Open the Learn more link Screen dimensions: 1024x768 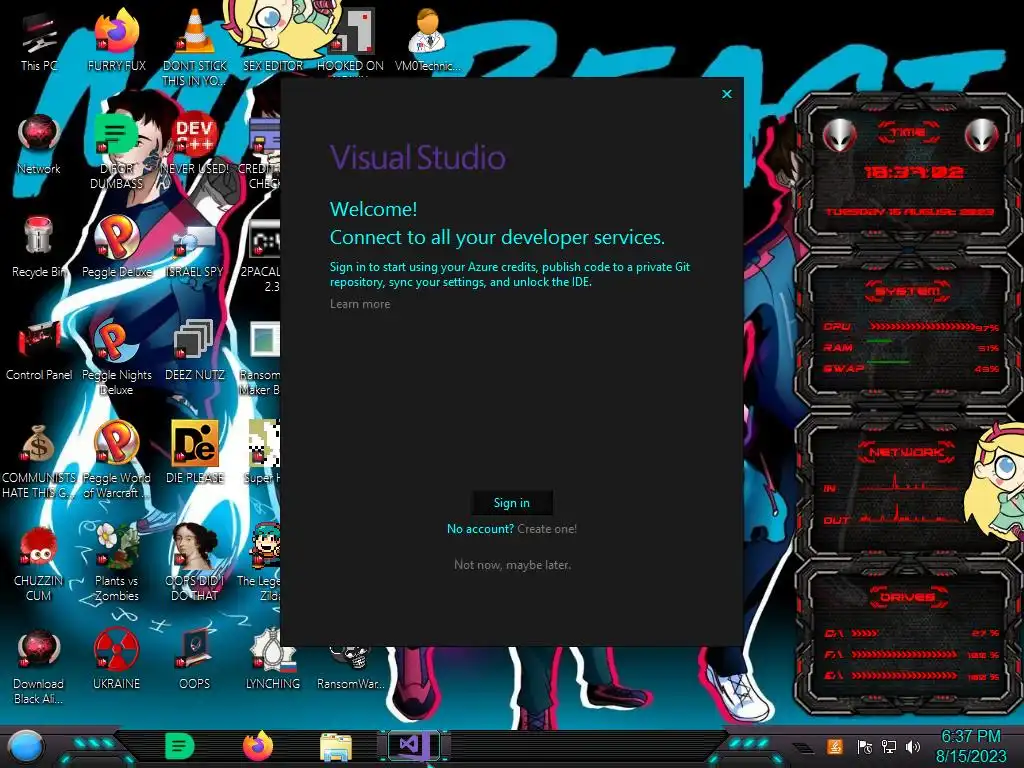coord(360,304)
